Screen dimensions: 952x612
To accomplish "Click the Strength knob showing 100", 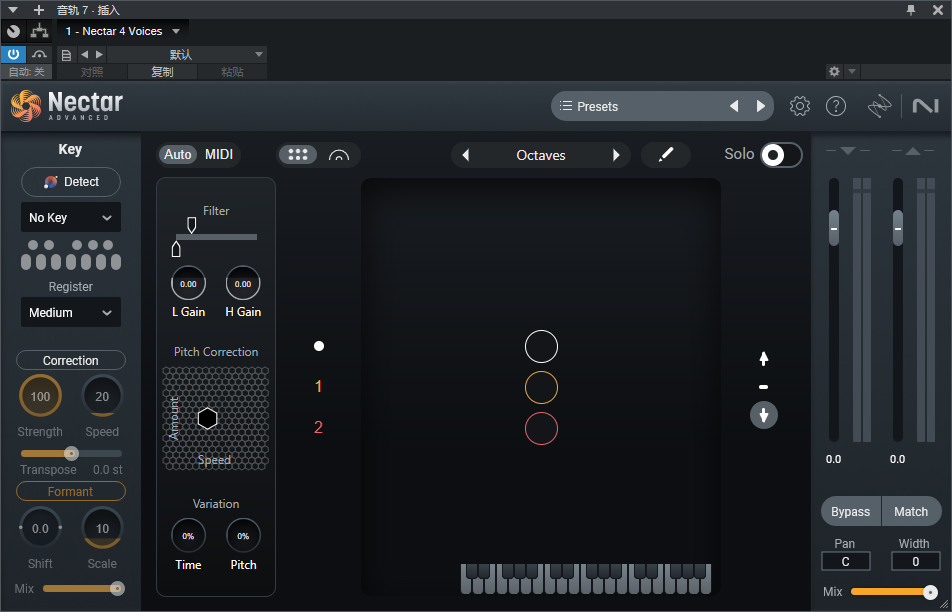I will (40, 396).
